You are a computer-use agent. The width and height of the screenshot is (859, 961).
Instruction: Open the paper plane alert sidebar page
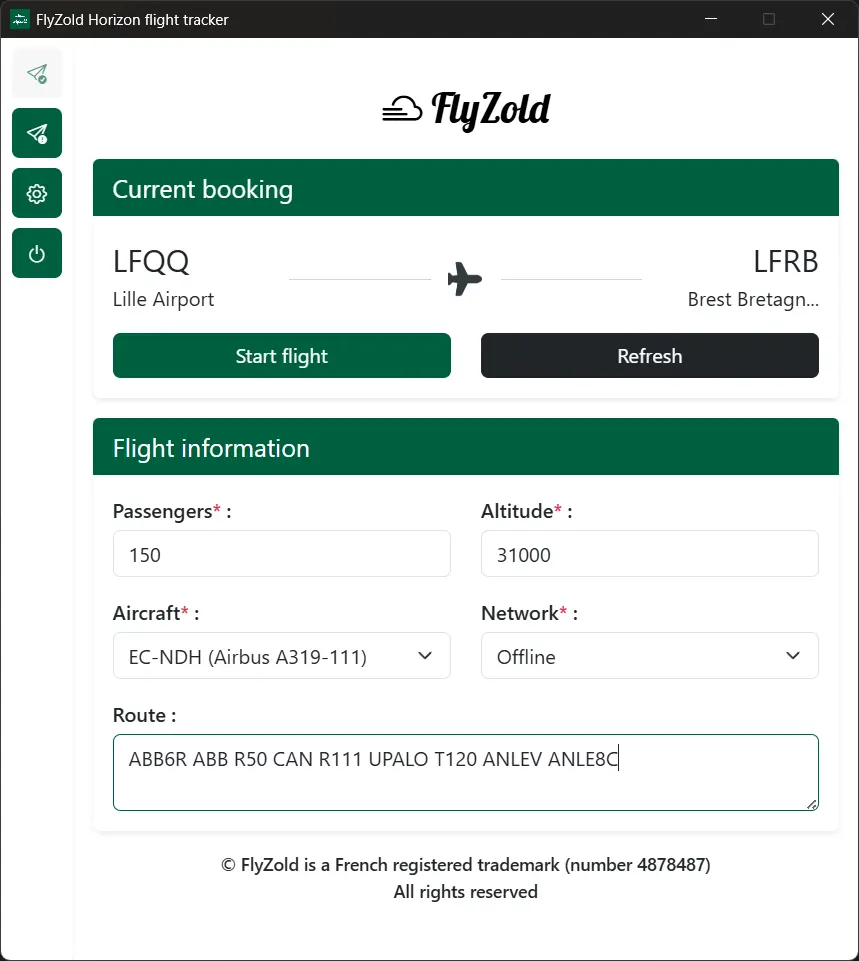37,133
